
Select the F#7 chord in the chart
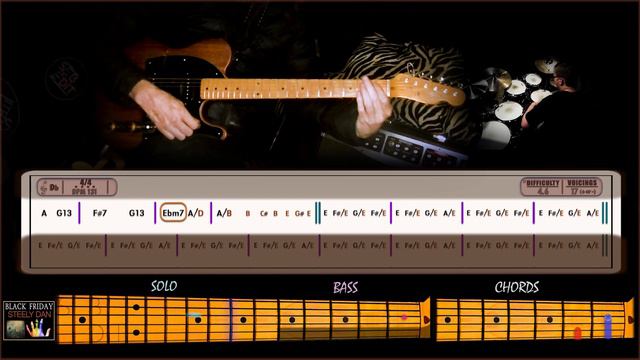pyautogui.click(x=100, y=213)
